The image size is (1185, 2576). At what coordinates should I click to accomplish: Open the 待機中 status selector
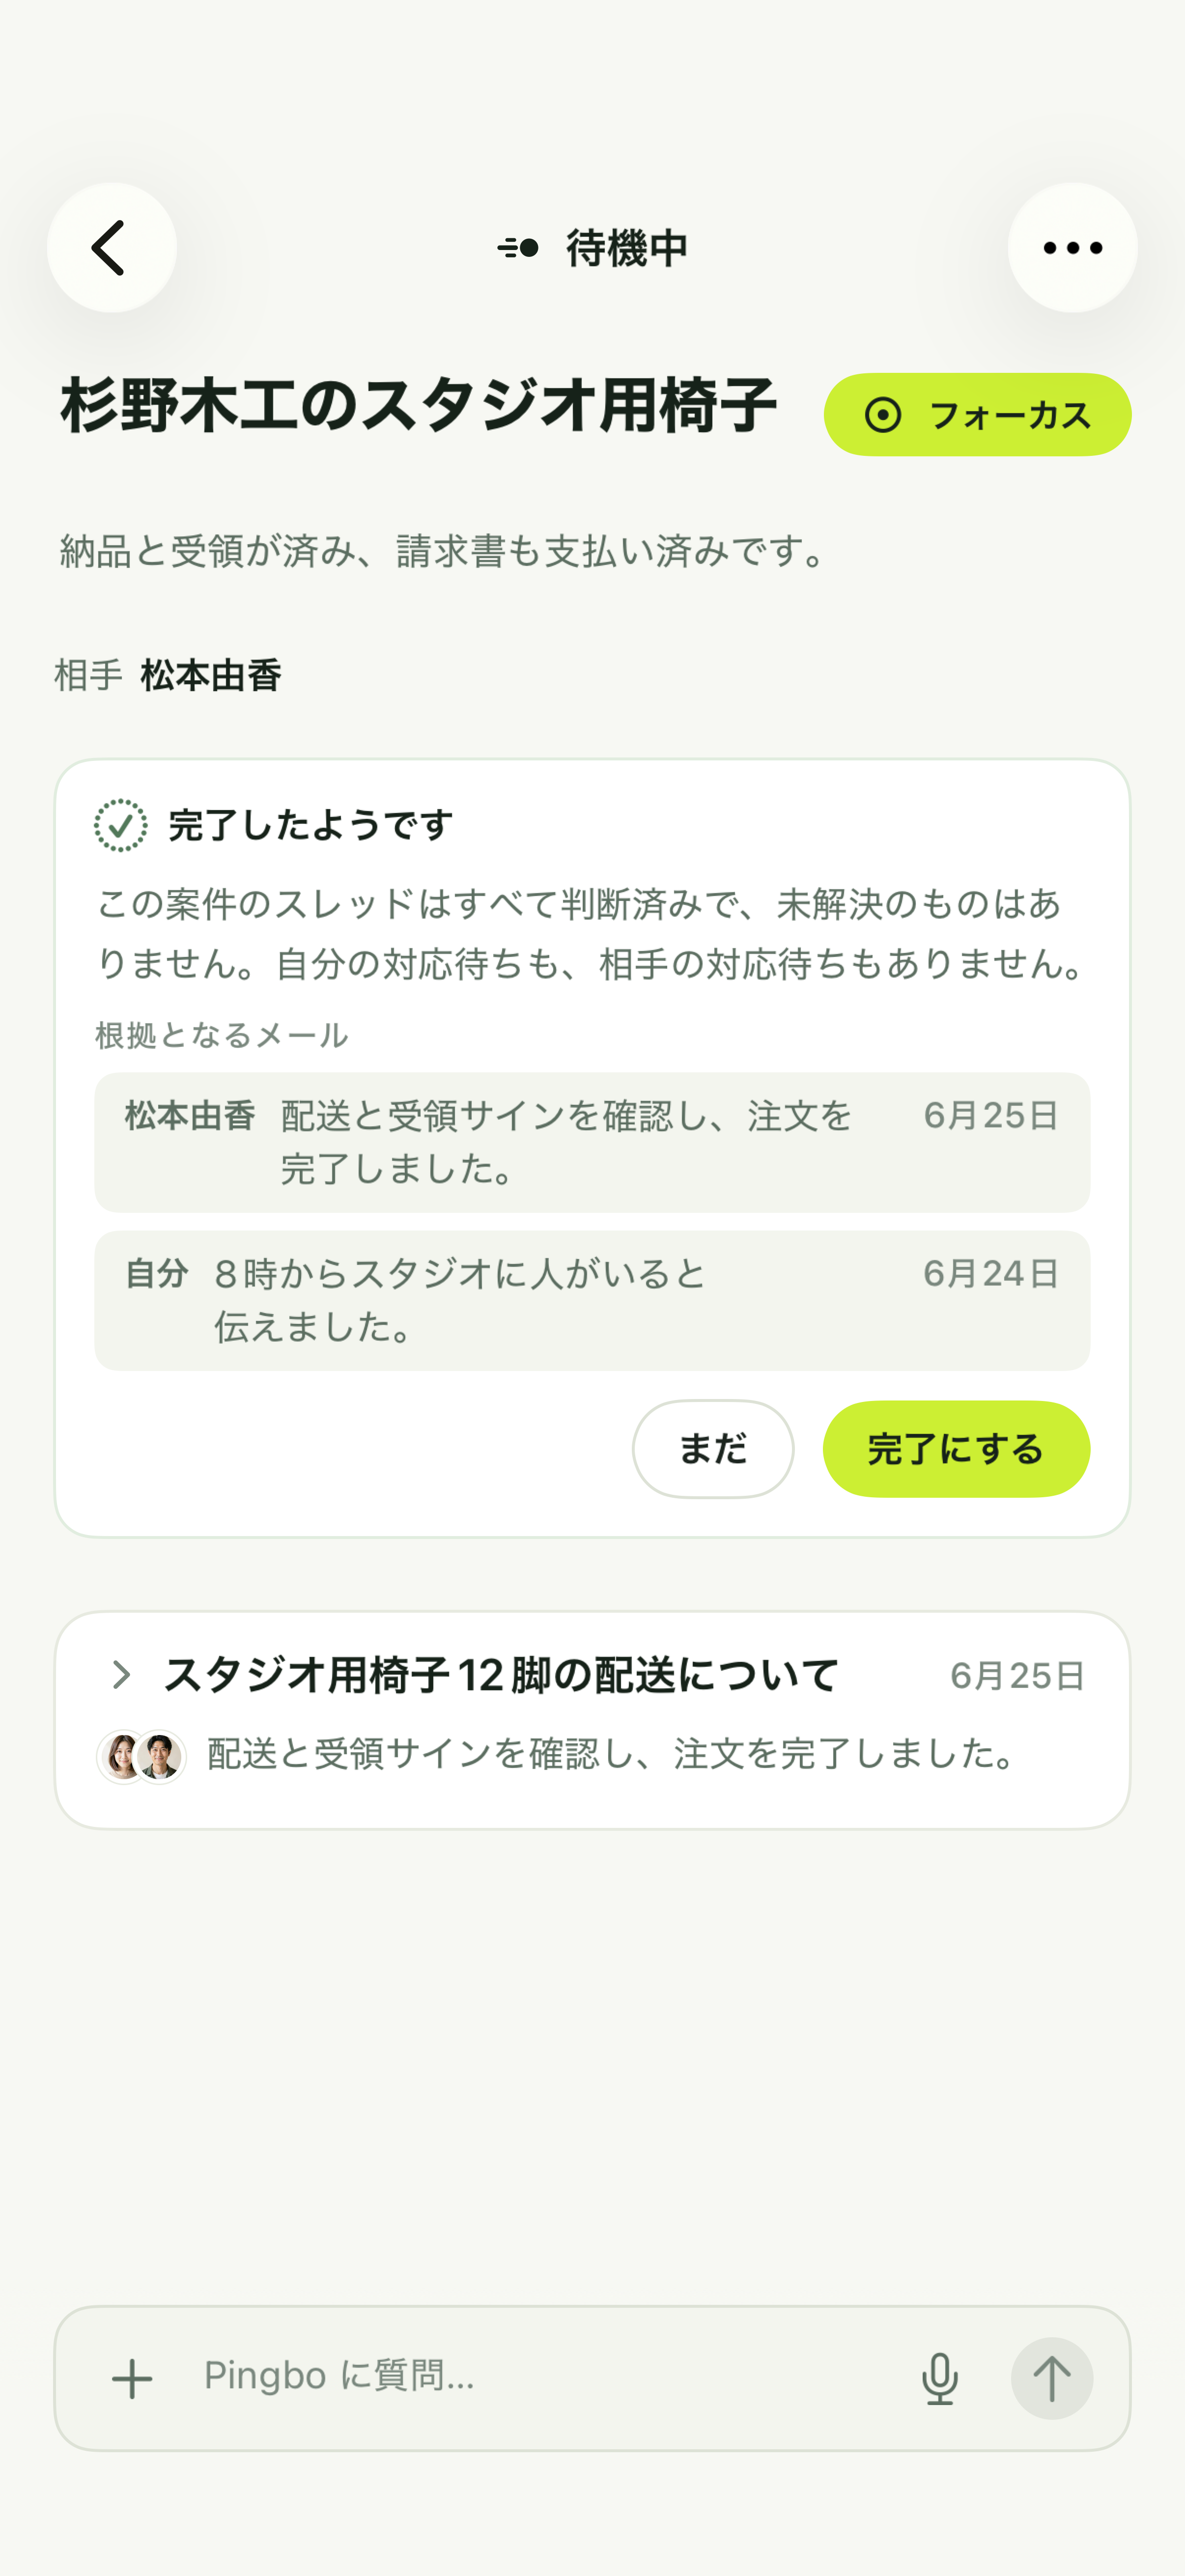(592, 248)
